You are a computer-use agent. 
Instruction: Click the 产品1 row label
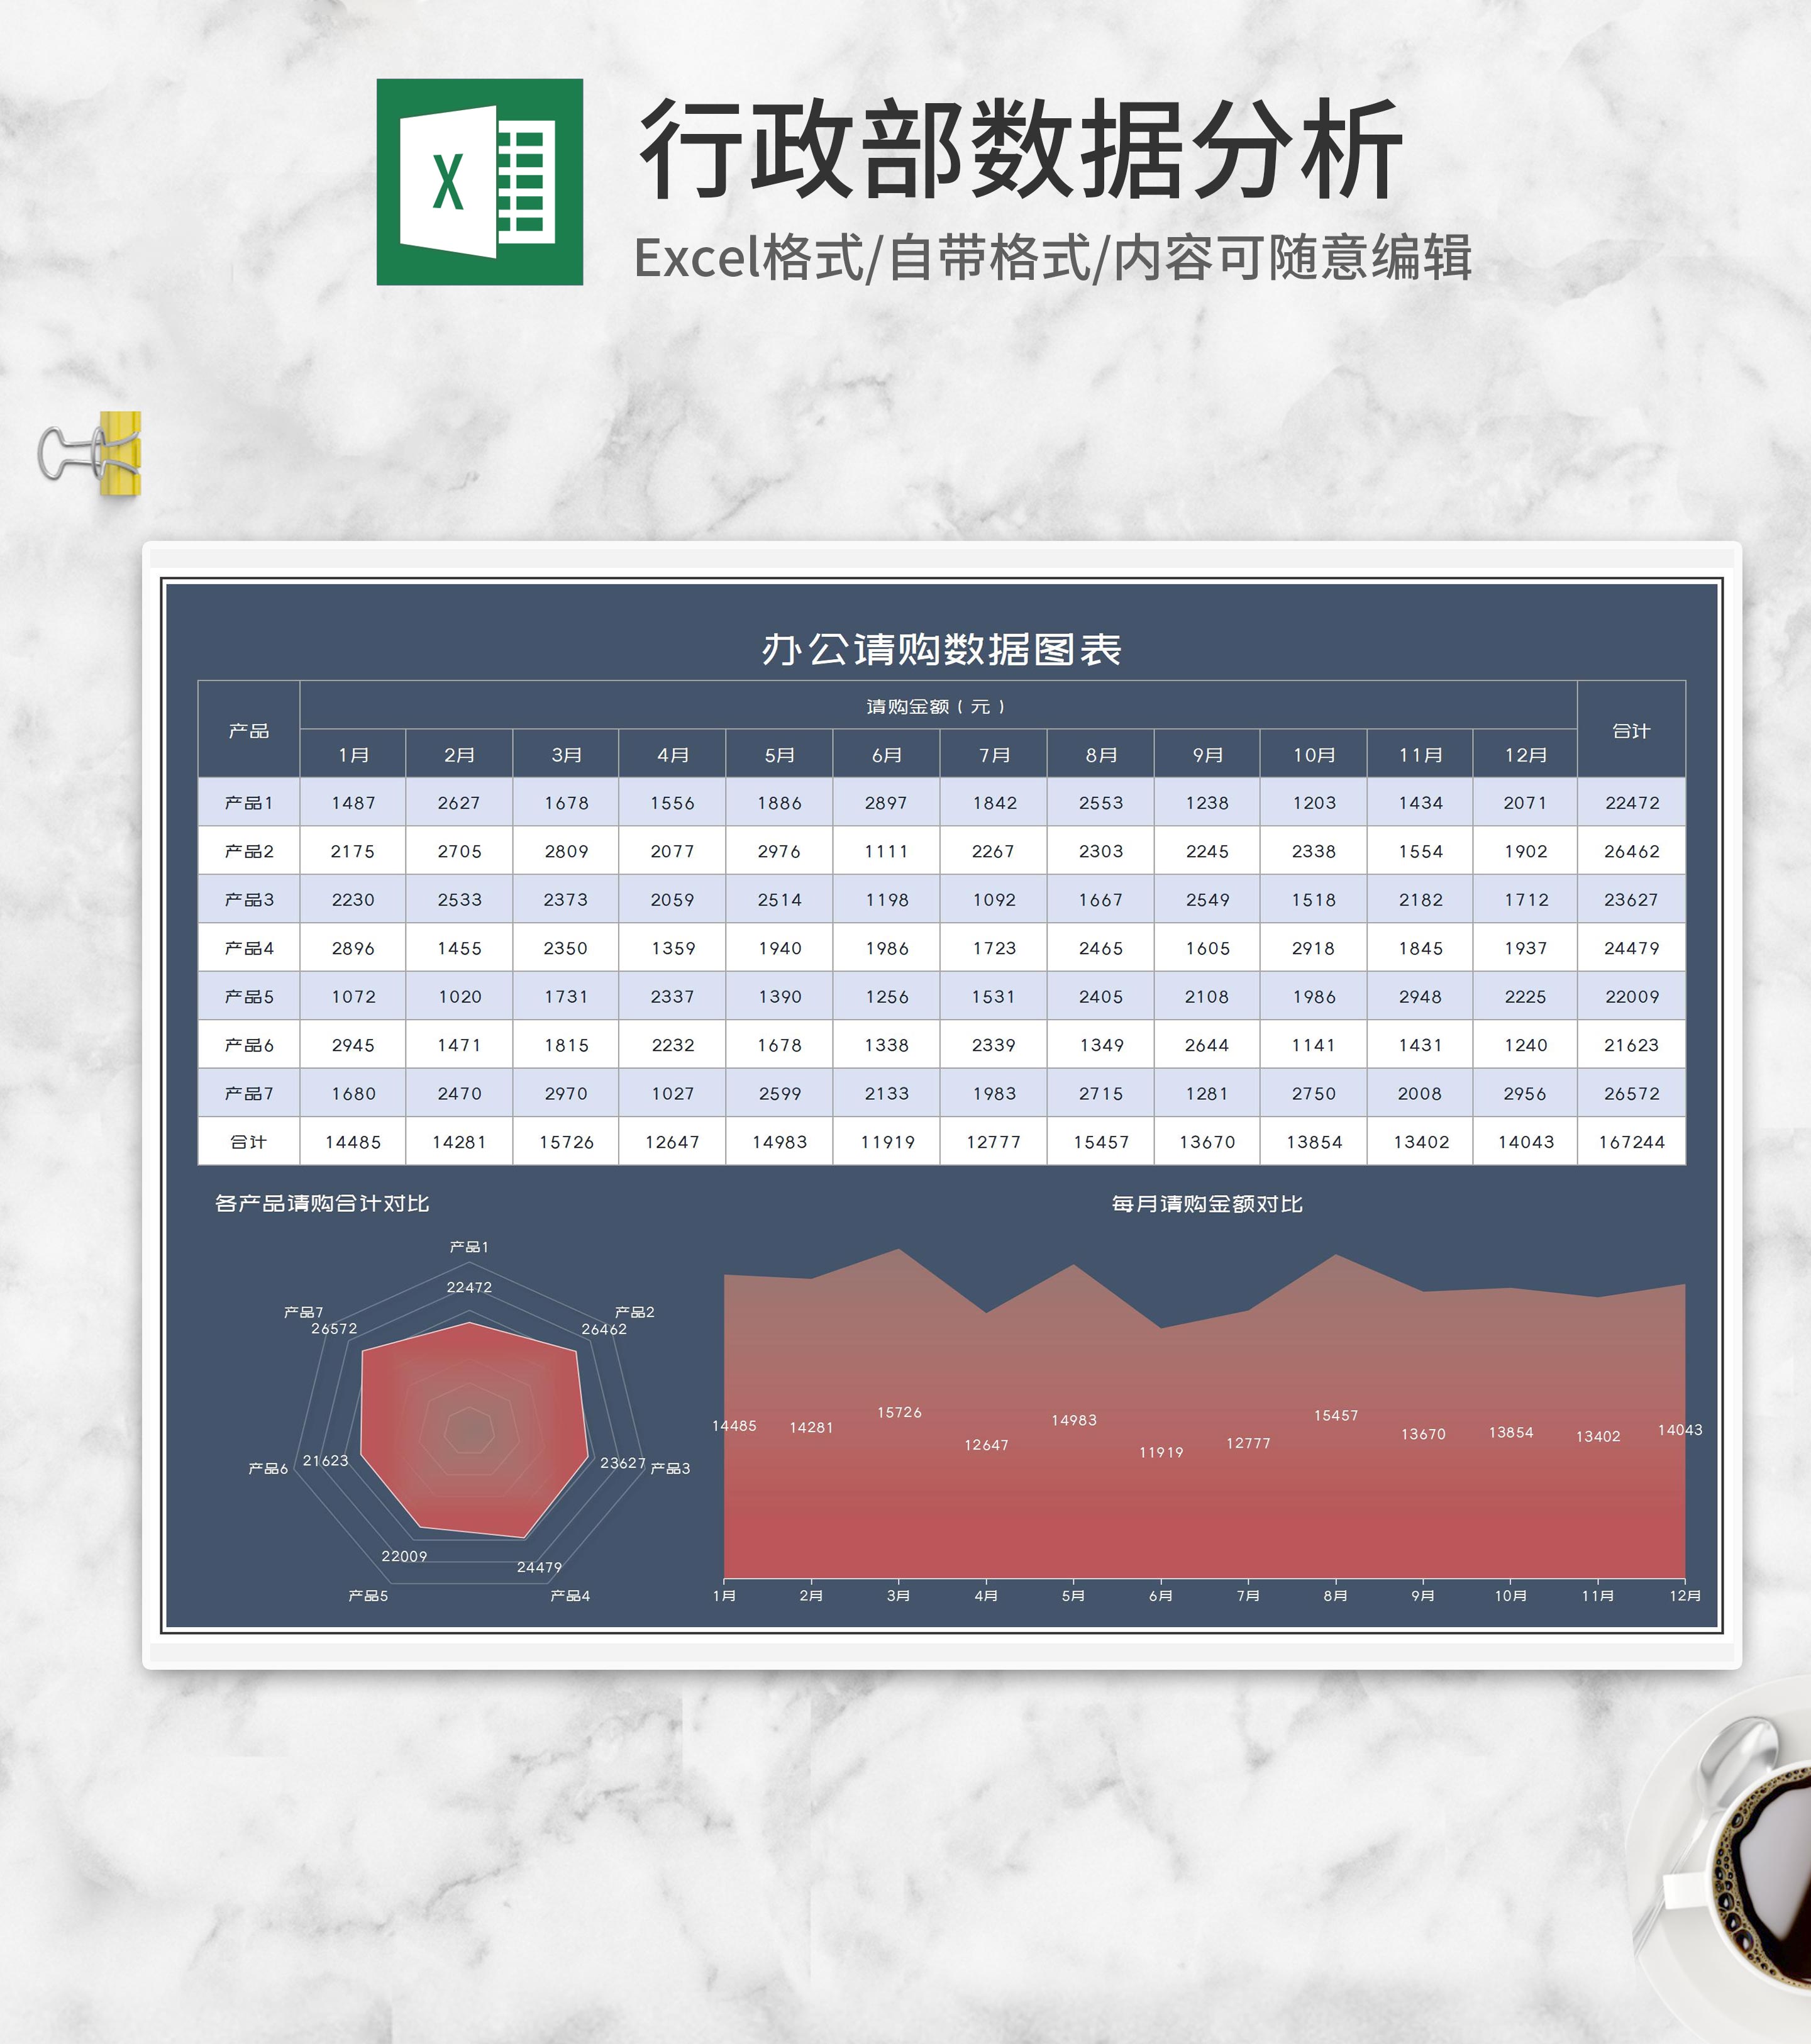(248, 802)
